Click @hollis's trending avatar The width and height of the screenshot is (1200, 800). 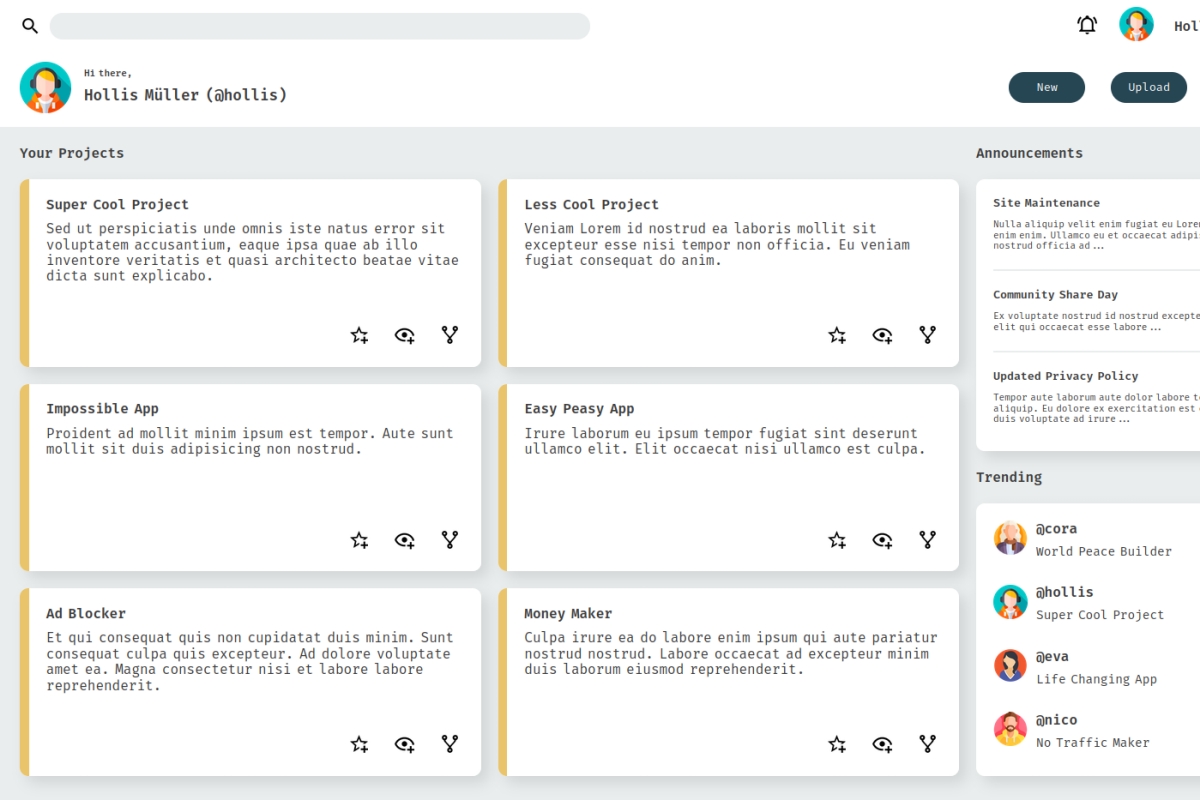click(x=1010, y=602)
